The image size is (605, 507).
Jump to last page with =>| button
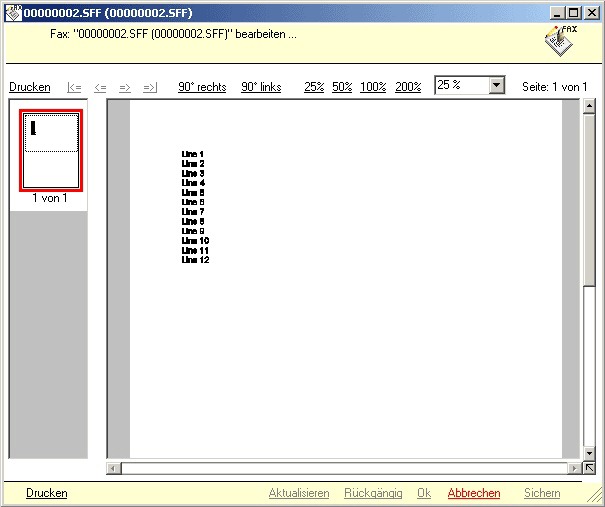click(x=150, y=87)
